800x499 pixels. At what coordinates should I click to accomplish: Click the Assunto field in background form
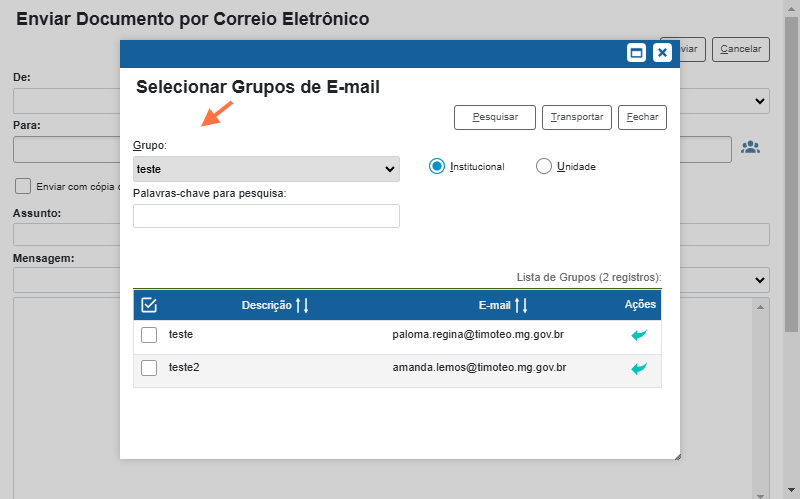[66, 235]
